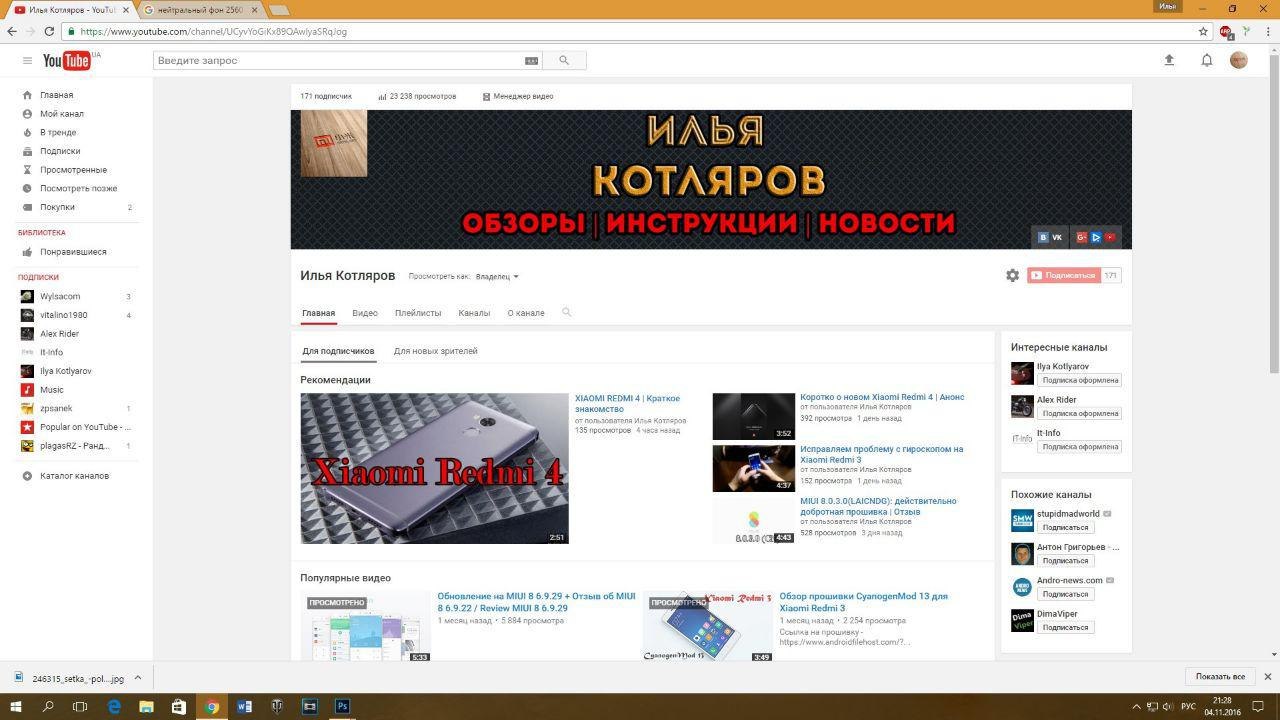The height and width of the screenshot is (720, 1280).
Task: Click the channel search magnifier icon
Action: (567, 313)
